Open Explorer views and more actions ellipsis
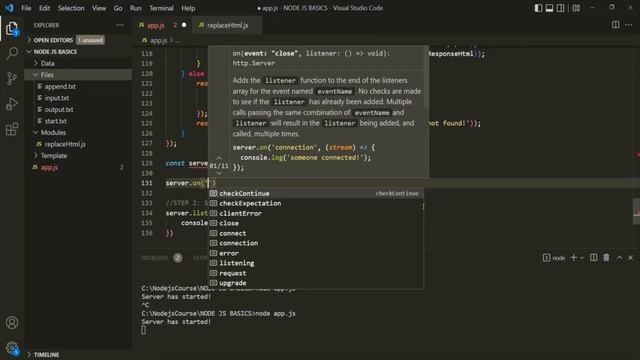The image size is (640, 360). tap(120, 25)
